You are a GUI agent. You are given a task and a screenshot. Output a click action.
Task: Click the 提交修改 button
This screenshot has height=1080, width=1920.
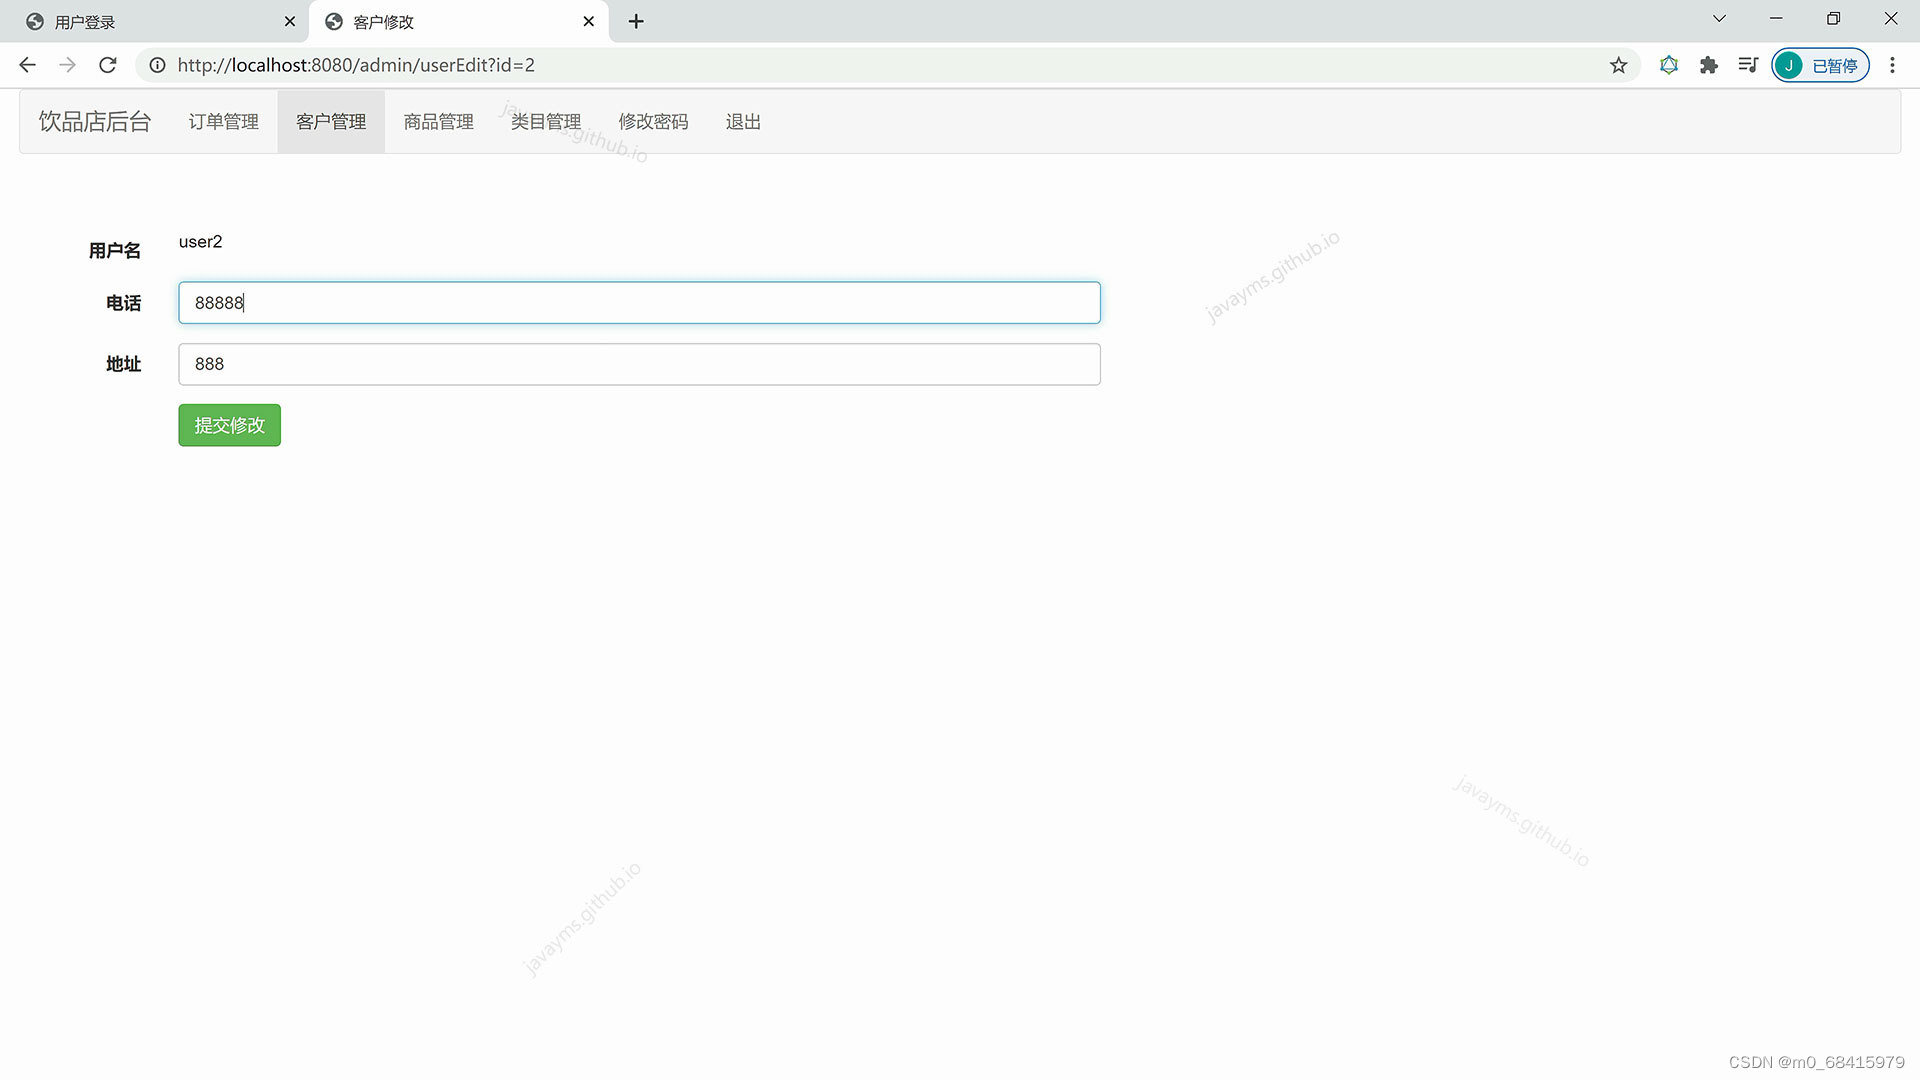click(229, 425)
